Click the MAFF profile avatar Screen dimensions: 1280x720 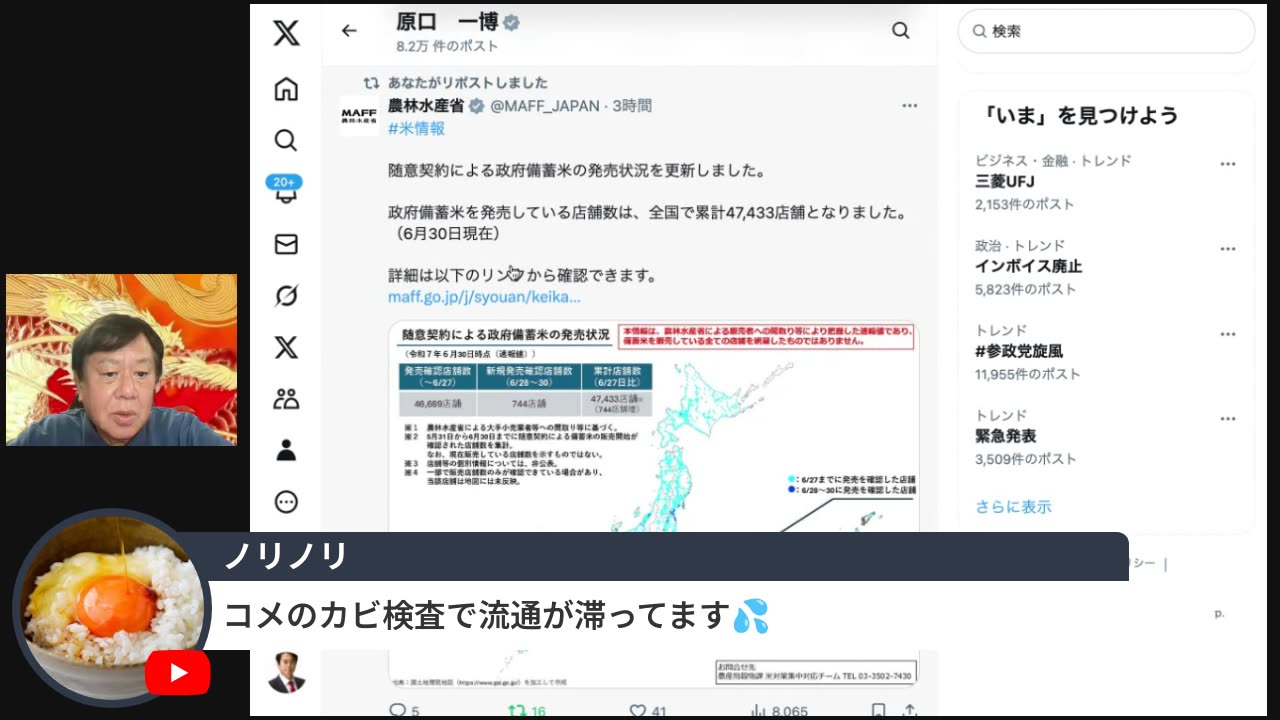coord(359,116)
